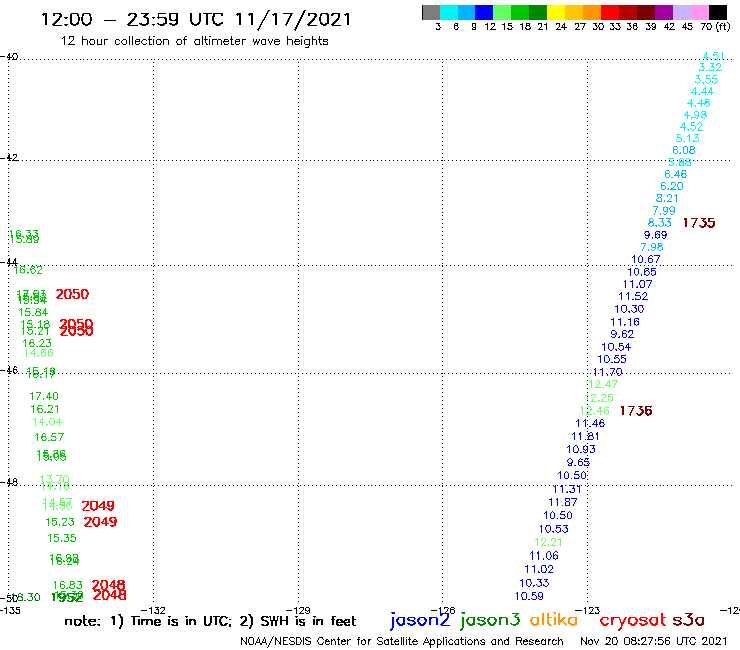
Task: Select the orange swatch in the legend bar
Action: [591, 12]
